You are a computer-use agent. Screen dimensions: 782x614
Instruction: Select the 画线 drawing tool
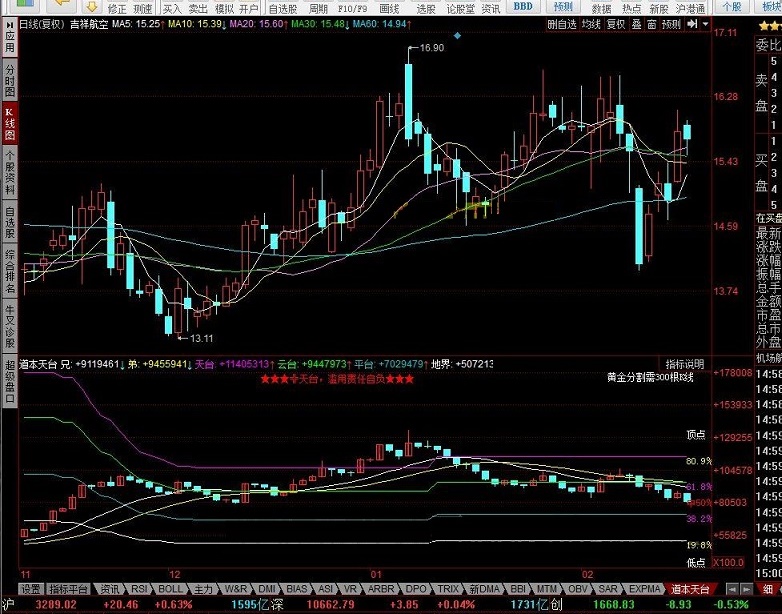click(x=389, y=8)
